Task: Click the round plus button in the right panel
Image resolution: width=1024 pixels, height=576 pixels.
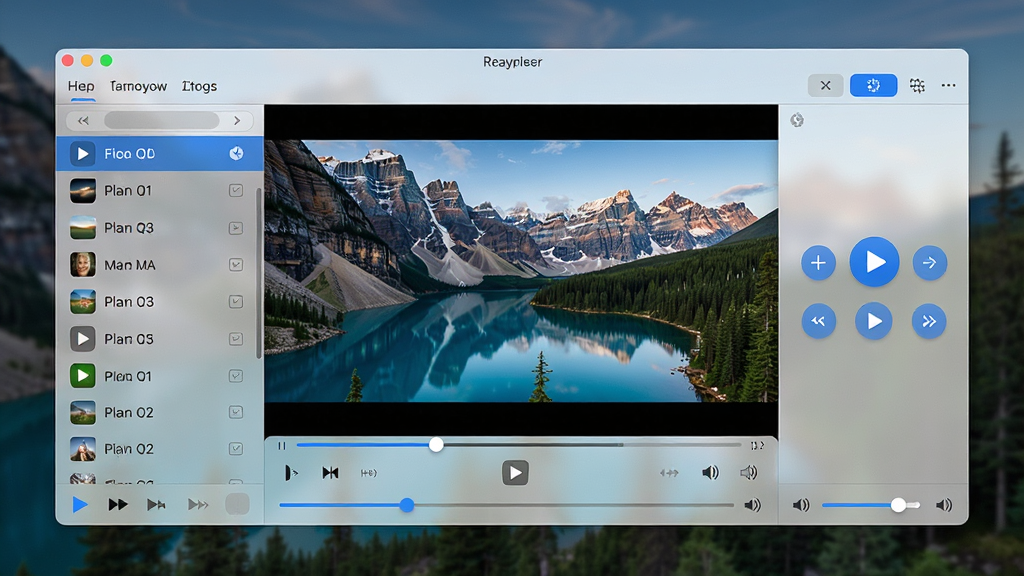Action: click(818, 263)
